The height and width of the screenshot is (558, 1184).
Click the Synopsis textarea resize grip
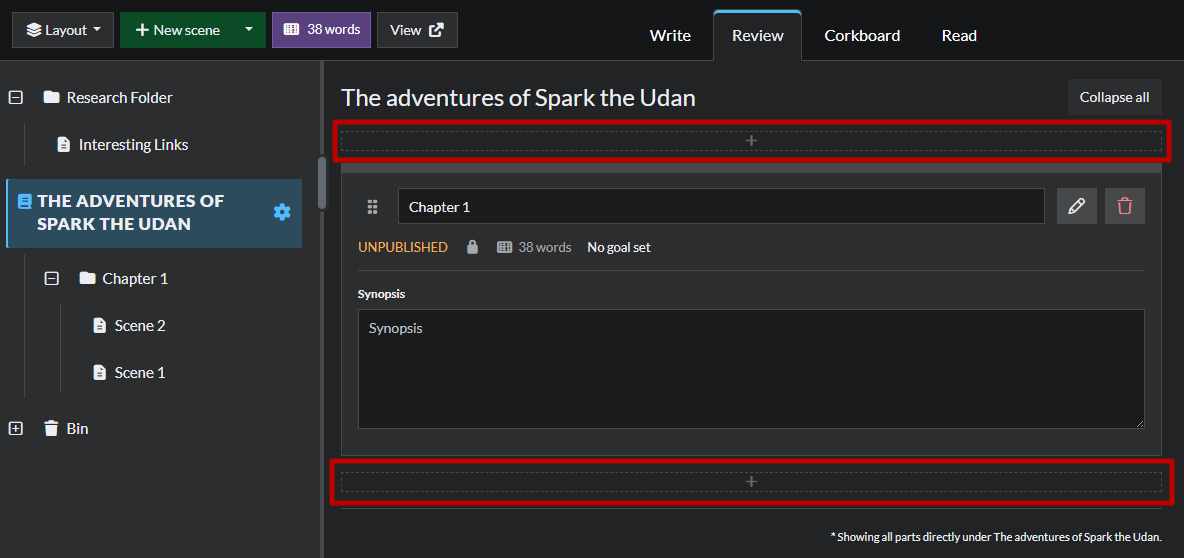point(1139,423)
